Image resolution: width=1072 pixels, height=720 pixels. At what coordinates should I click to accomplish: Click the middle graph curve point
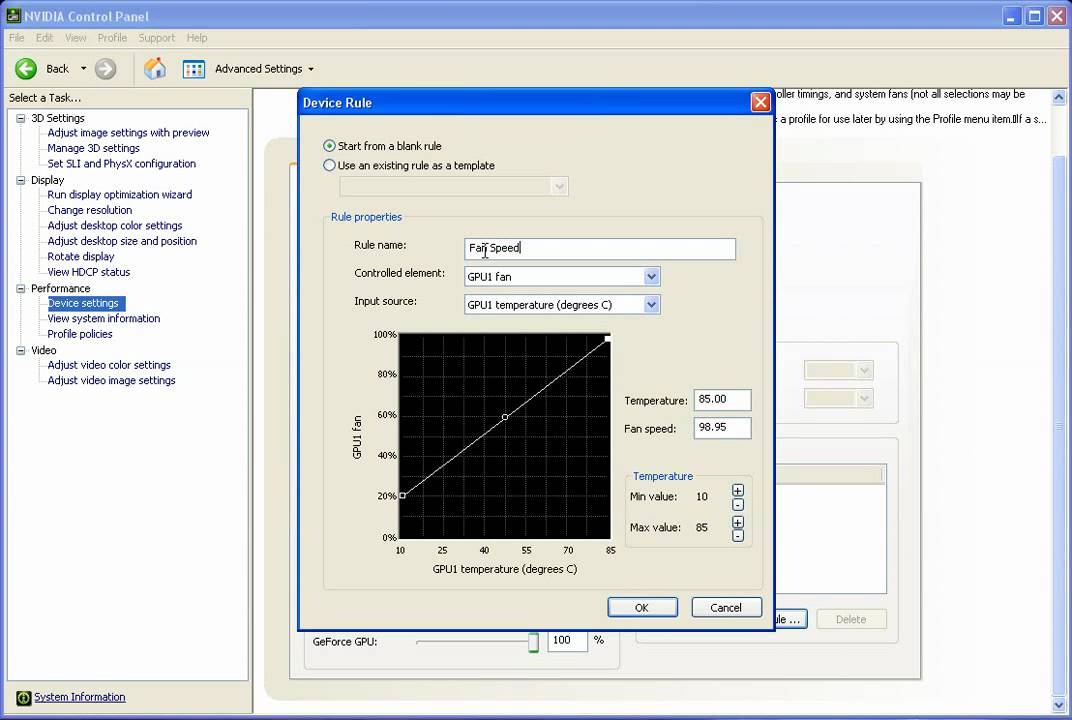coord(505,416)
